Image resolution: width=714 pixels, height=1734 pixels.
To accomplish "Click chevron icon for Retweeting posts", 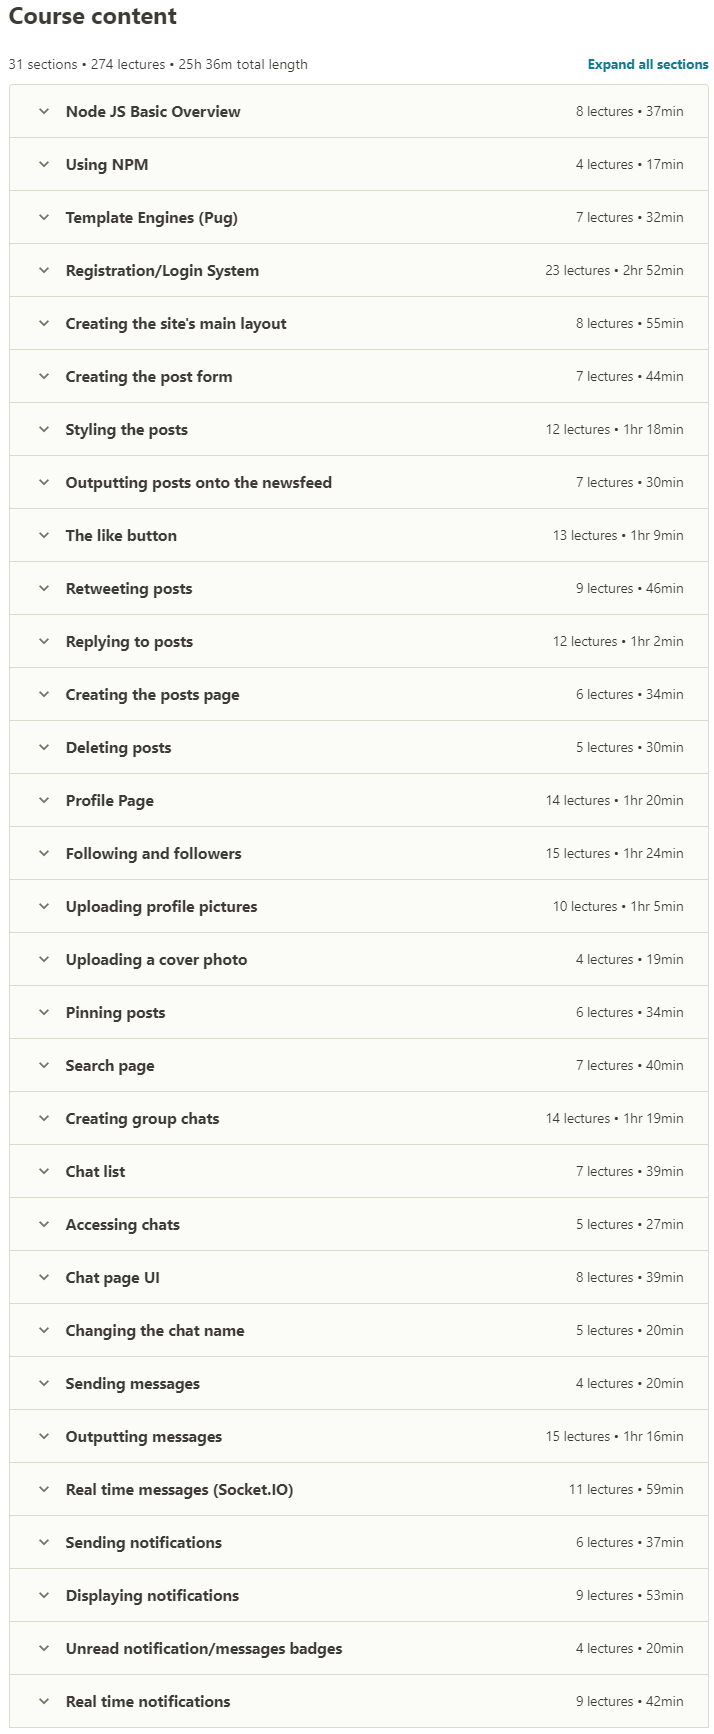I will pyautogui.click(x=44, y=588).
